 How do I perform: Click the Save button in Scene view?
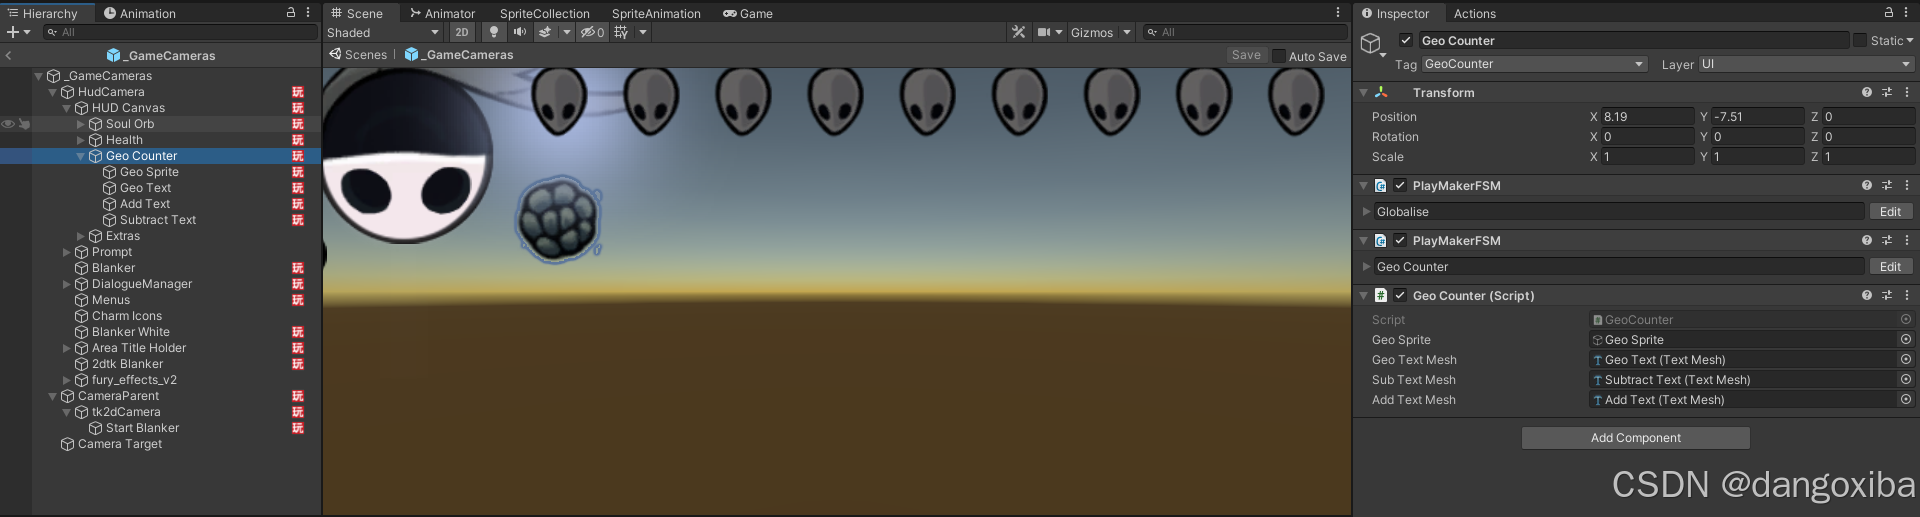point(1246,55)
